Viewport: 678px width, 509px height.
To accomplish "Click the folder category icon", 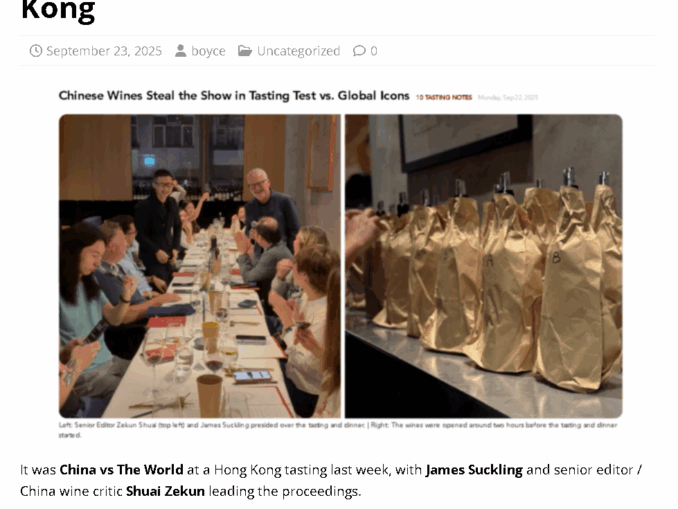I will click(245, 51).
